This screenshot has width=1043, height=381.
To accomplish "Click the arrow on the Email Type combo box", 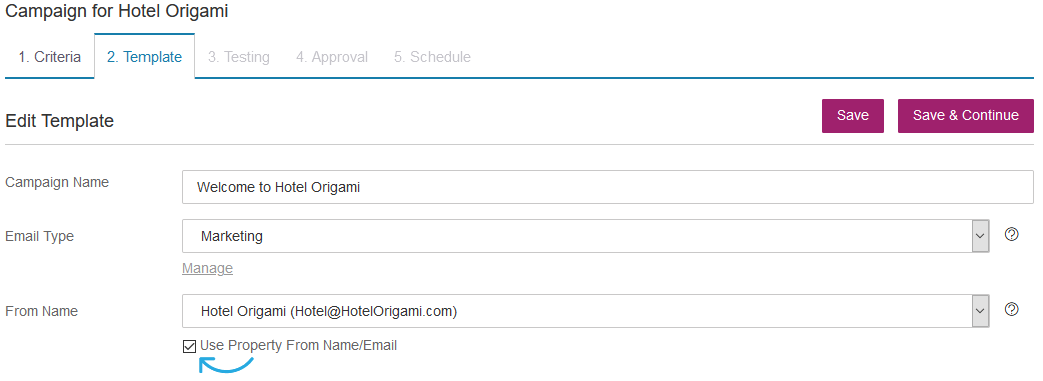I will (980, 236).
